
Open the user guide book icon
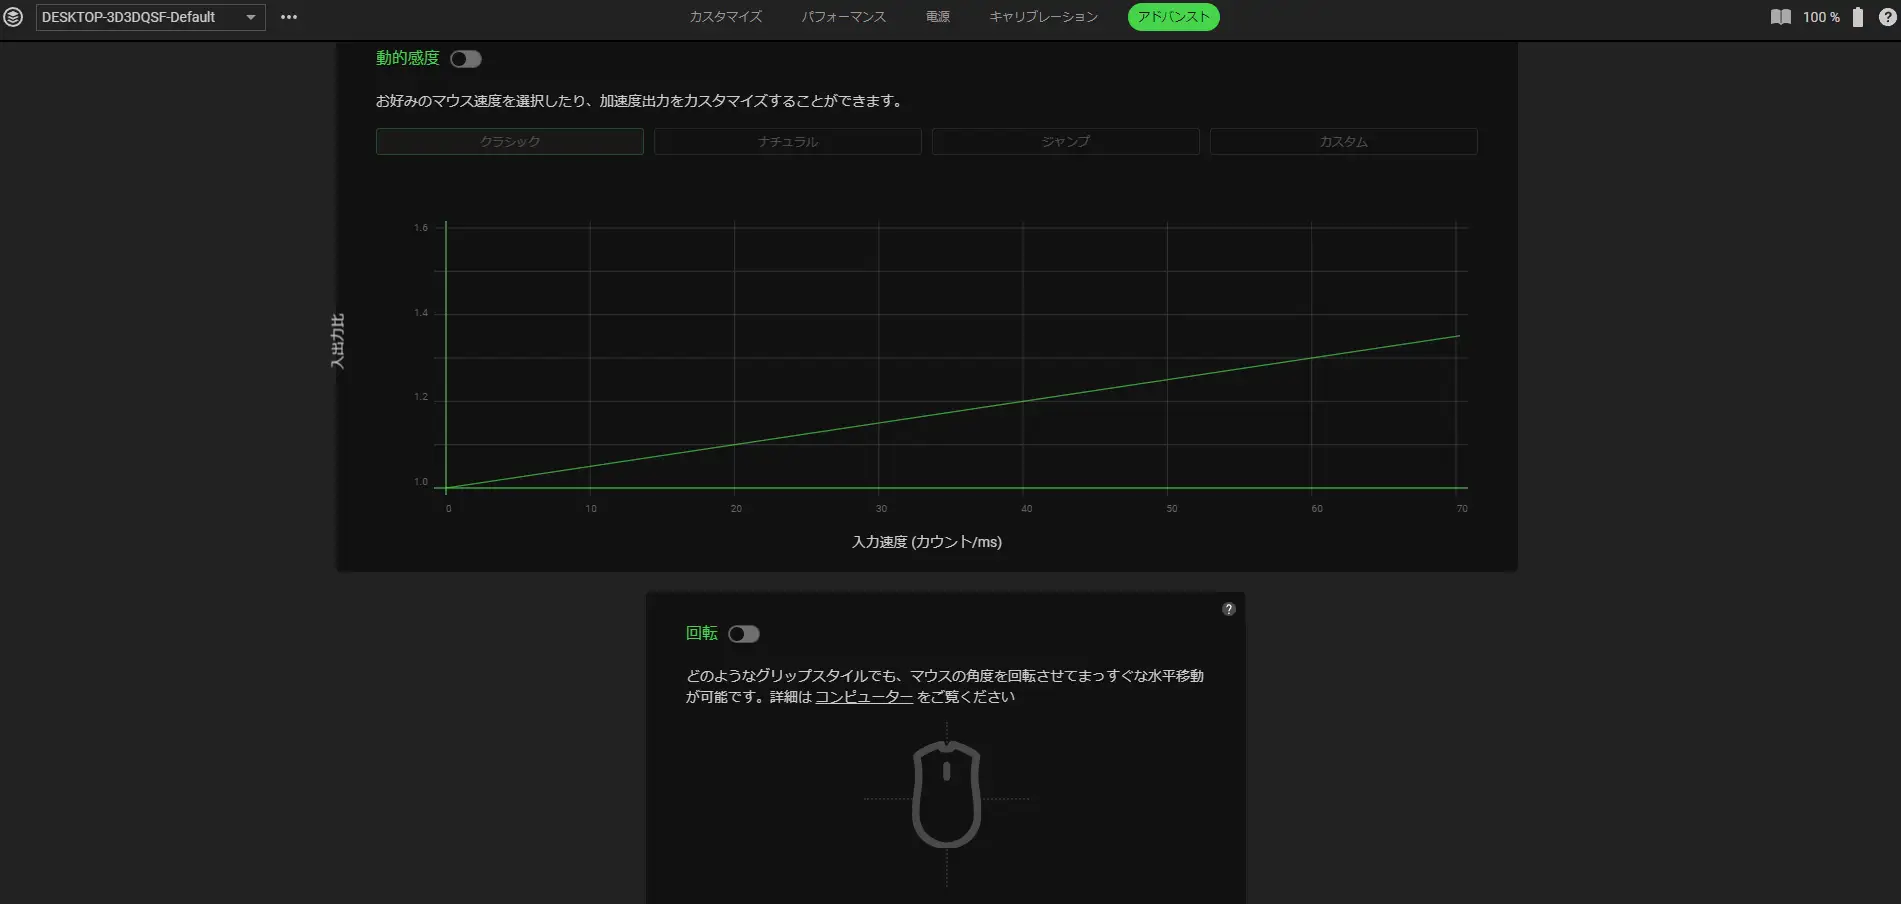pos(1780,17)
